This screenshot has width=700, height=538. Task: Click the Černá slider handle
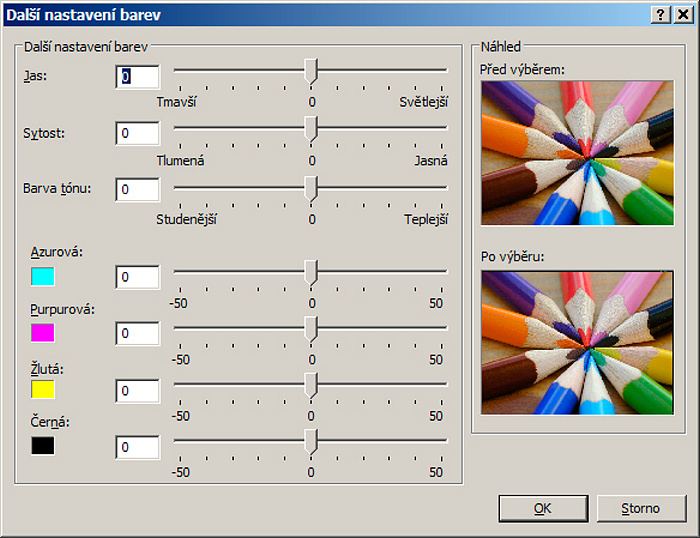click(311, 441)
